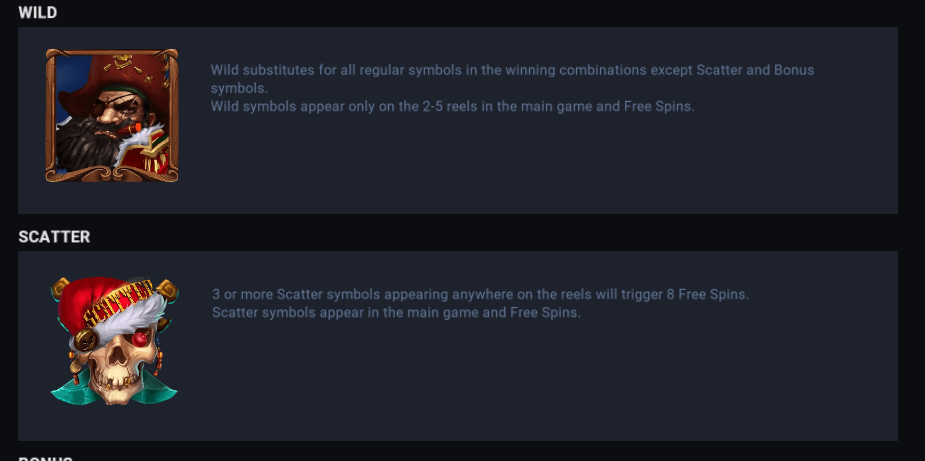925x461 pixels.
Task: Click the 'Wild symbols appear only on 2-5 reels' line
Action: click(452, 106)
